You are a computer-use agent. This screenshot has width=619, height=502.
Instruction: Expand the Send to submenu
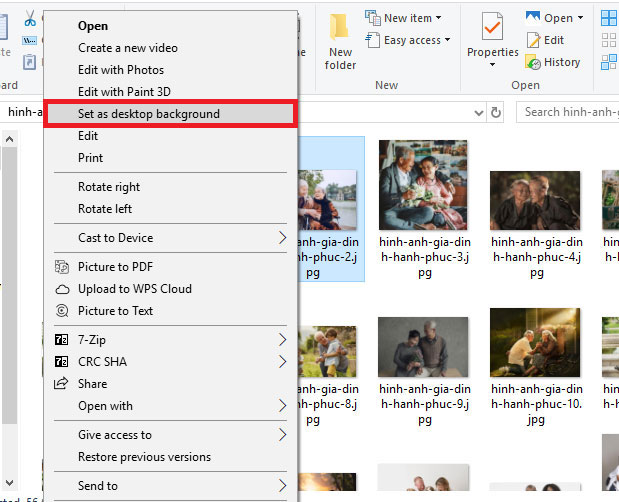283,486
